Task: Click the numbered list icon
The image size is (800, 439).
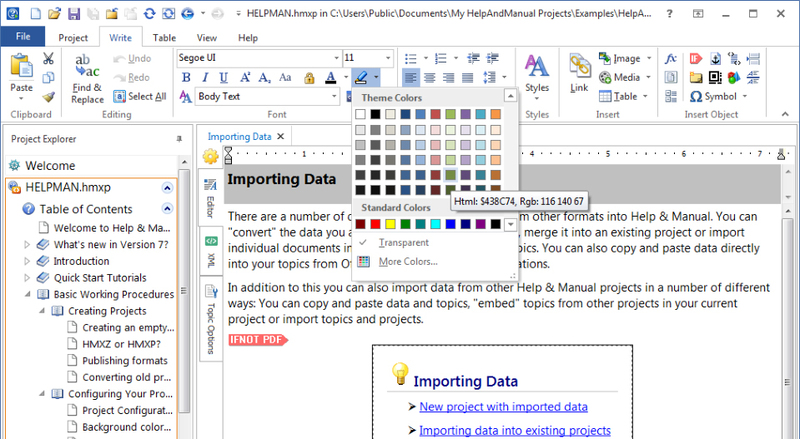Action: pyautogui.click(x=441, y=59)
